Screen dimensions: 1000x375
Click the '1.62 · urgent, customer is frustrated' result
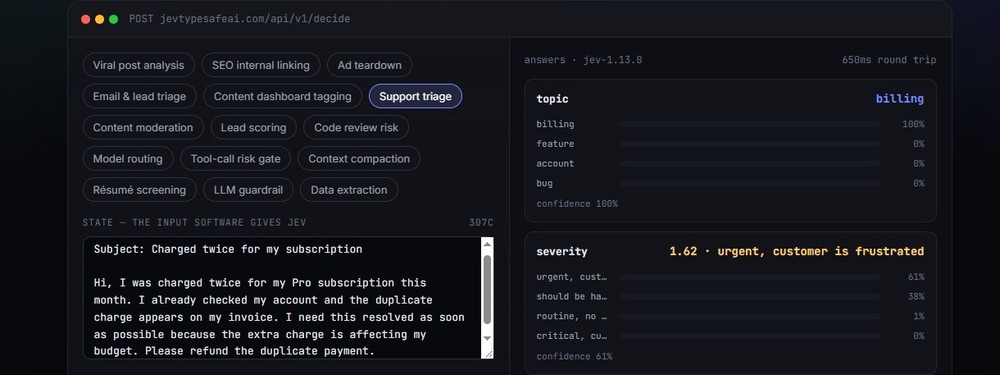coord(797,251)
